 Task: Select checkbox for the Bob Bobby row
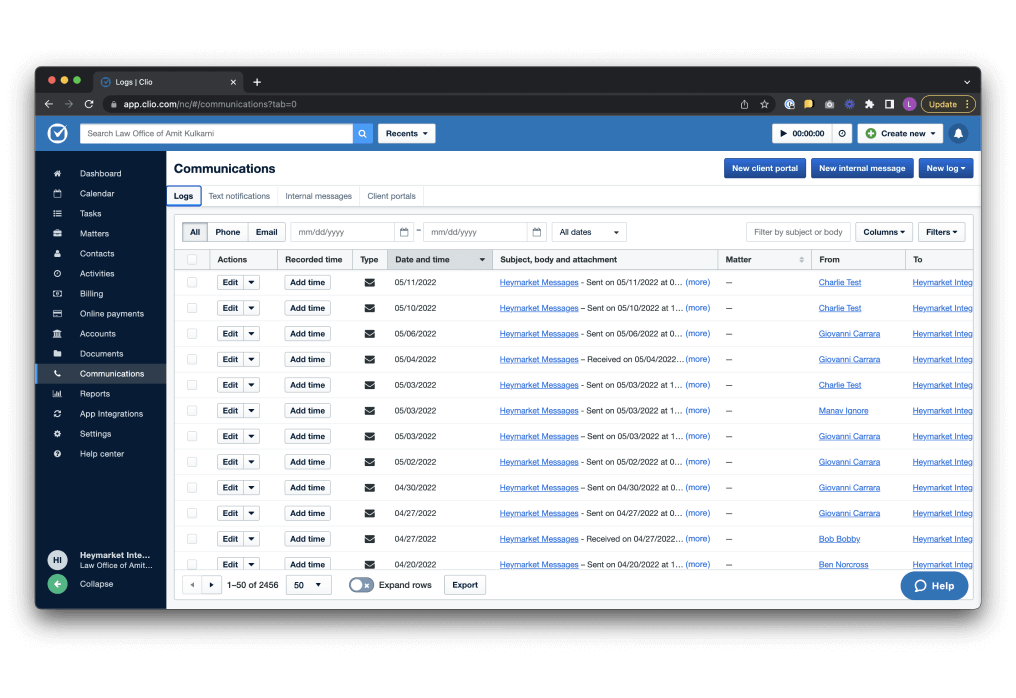pos(192,539)
